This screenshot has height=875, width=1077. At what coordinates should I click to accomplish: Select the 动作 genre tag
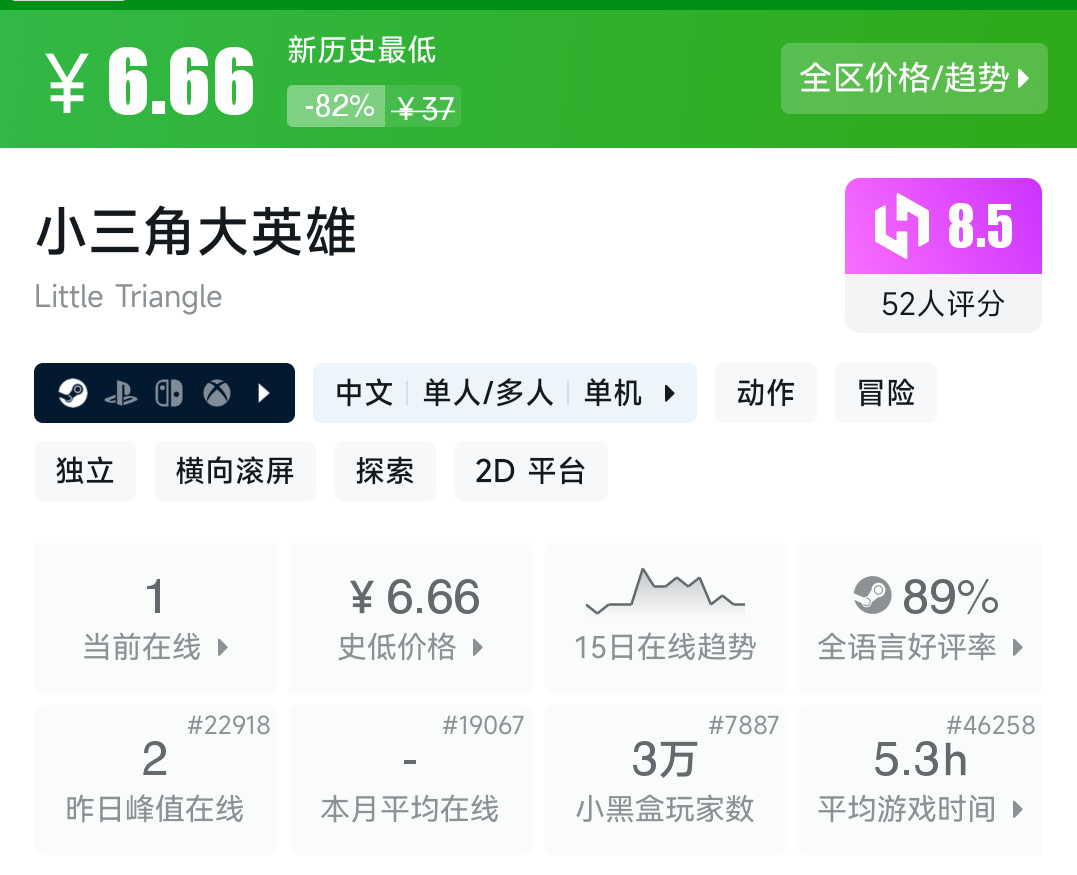(765, 393)
